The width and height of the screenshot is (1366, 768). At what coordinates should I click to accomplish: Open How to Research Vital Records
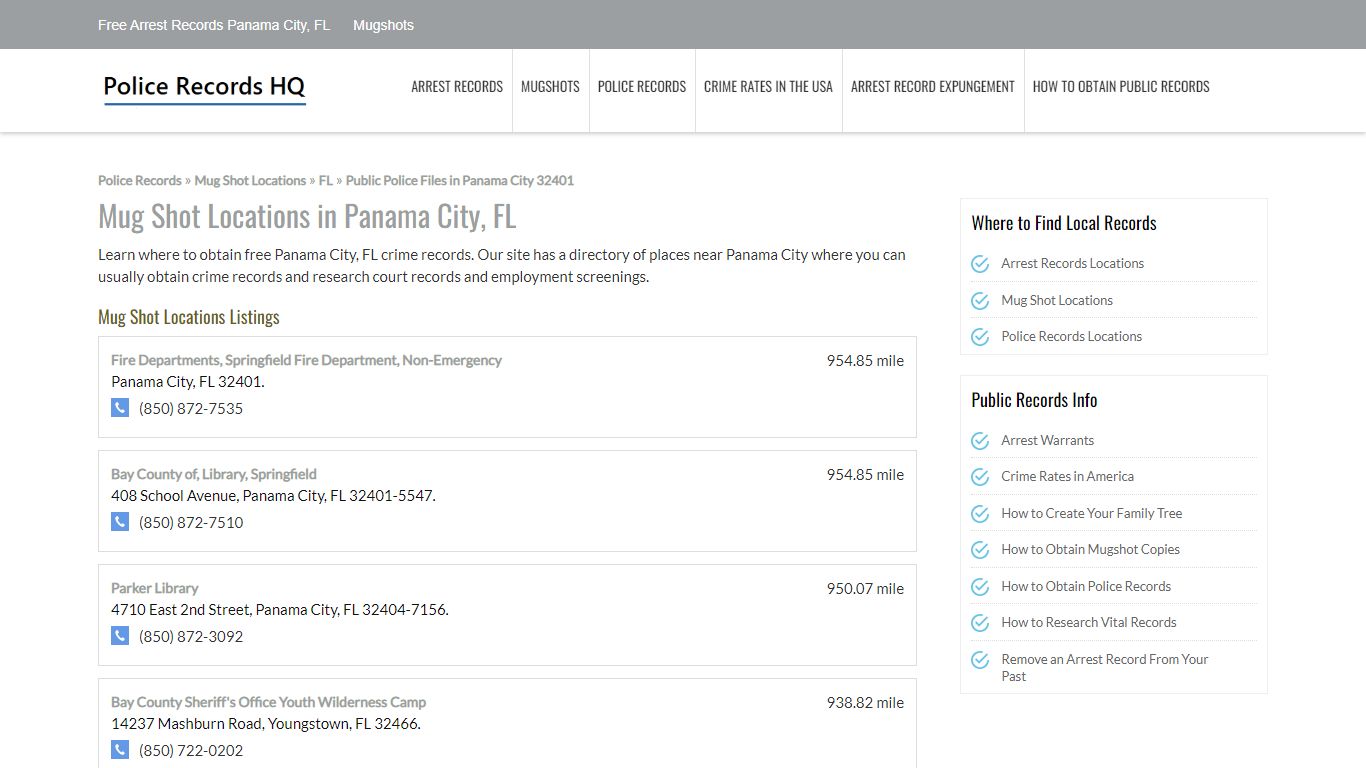point(1089,623)
